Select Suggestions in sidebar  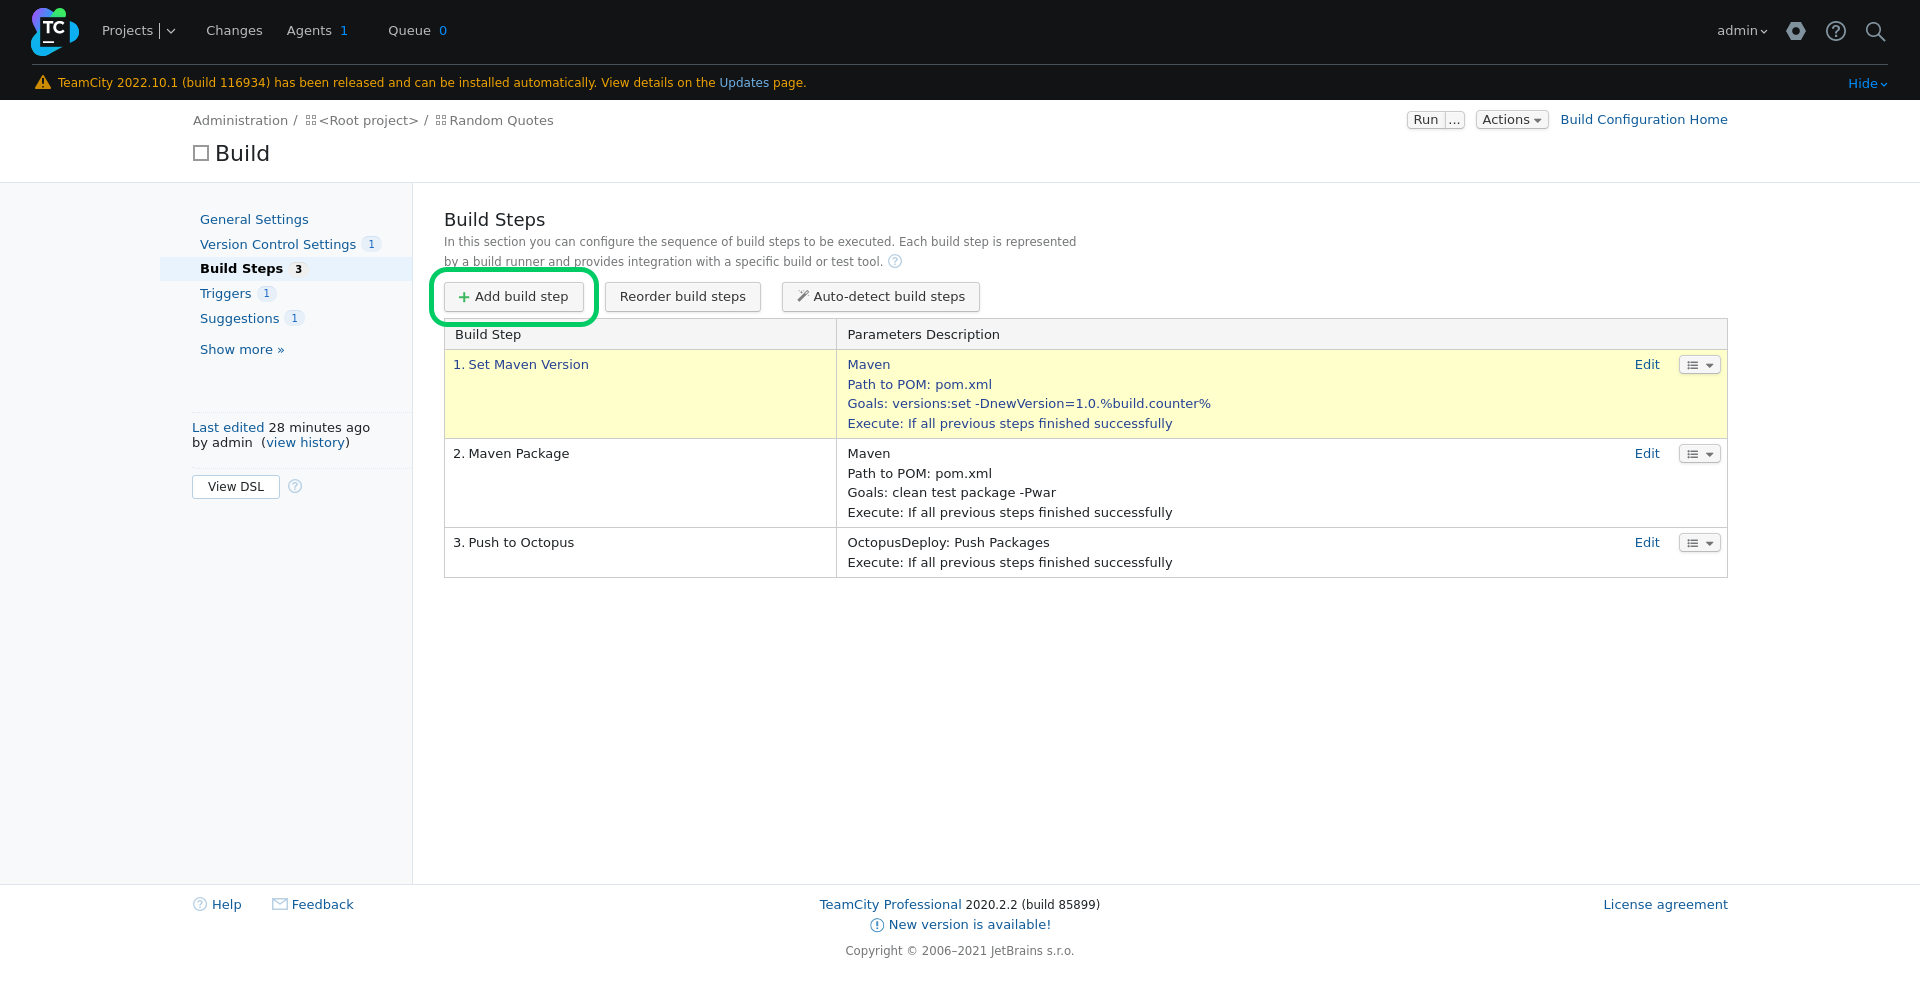click(x=239, y=319)
